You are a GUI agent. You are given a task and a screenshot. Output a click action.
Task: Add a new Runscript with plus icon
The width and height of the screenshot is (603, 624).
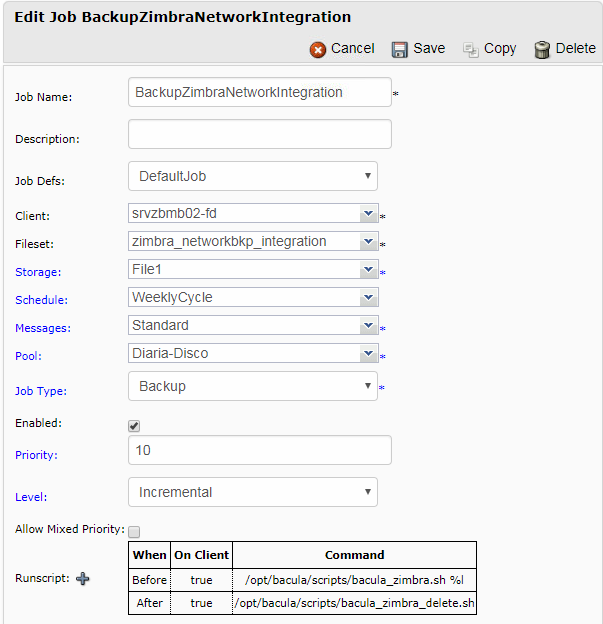83,578
